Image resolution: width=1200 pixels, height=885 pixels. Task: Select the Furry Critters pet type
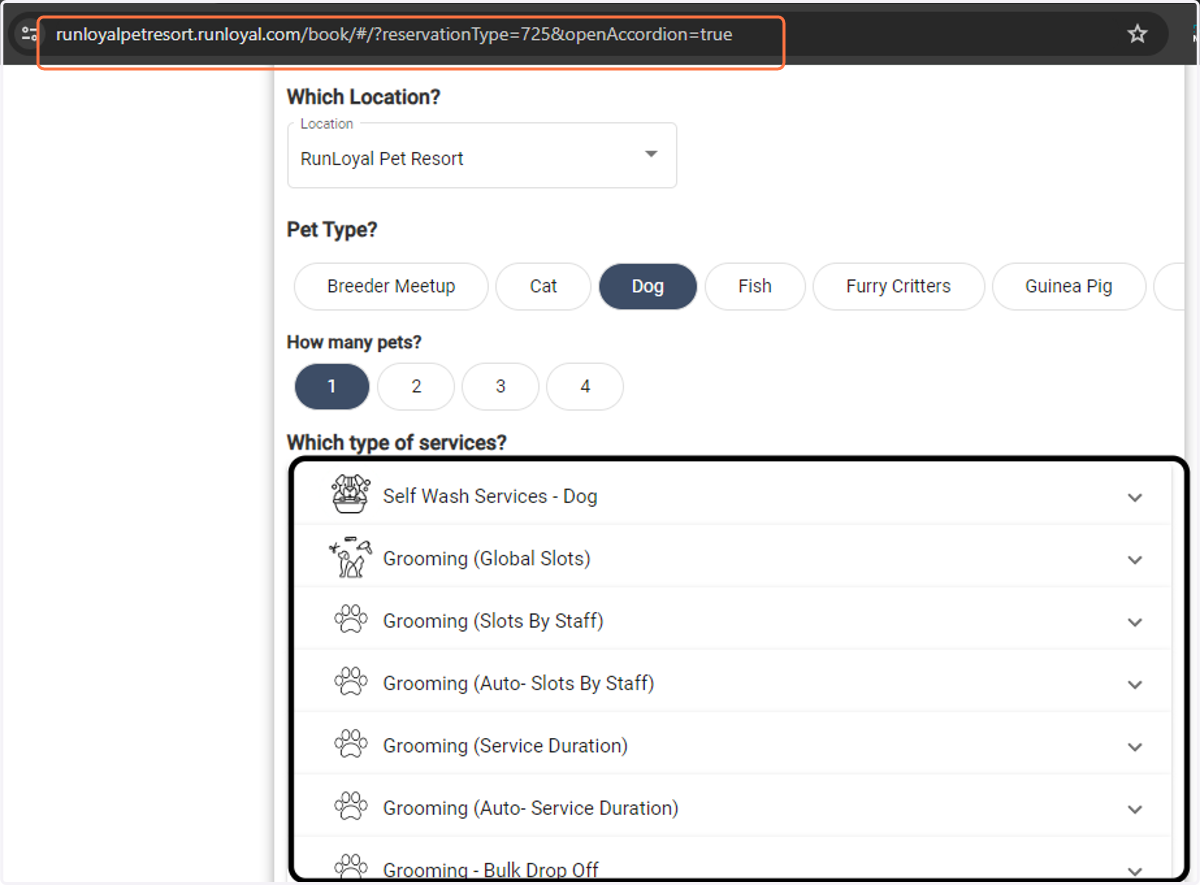point(899,286)
